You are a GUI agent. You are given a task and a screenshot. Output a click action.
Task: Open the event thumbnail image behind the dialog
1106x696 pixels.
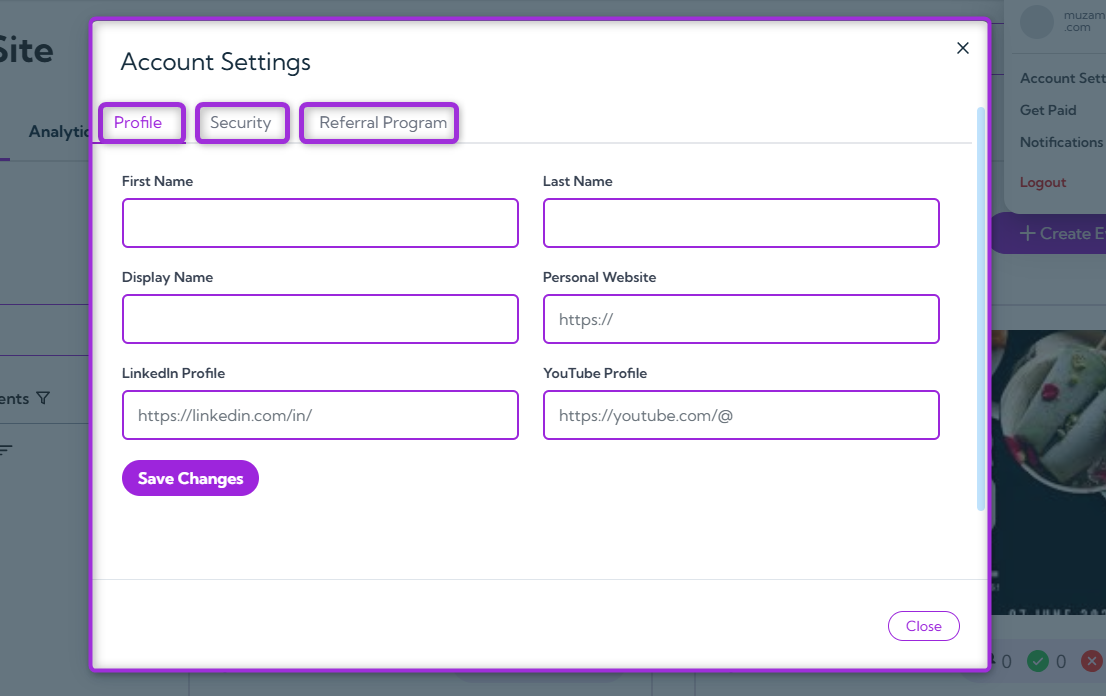(1049, 472)
